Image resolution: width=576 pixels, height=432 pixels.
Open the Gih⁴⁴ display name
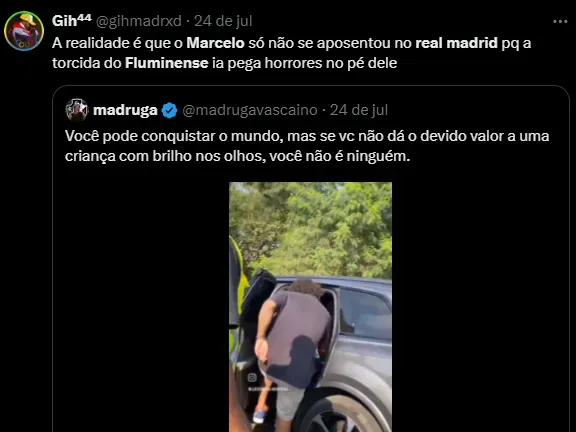(72, 21)
